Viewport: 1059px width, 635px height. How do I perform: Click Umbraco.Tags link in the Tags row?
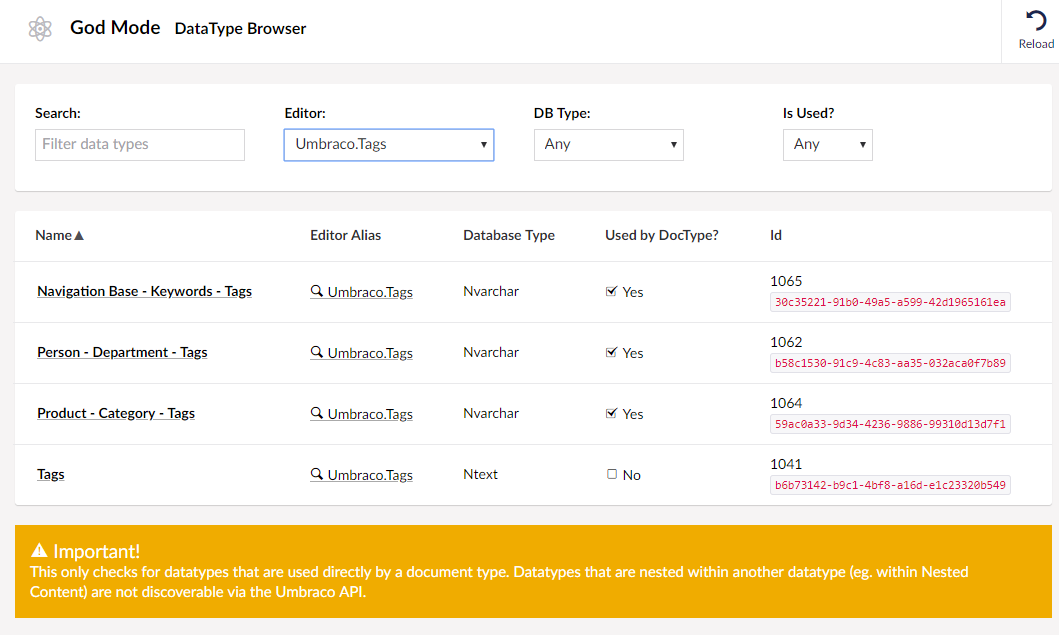coord(370,475)
